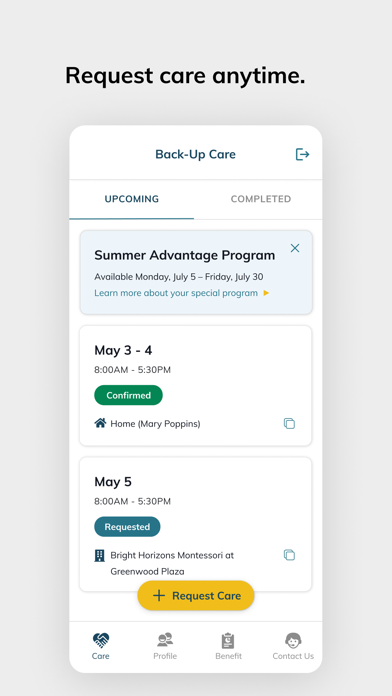This screenshot has width=392, height=696.
Task: Open Contact Us in the bottom bar
Action: pos(293,646)
